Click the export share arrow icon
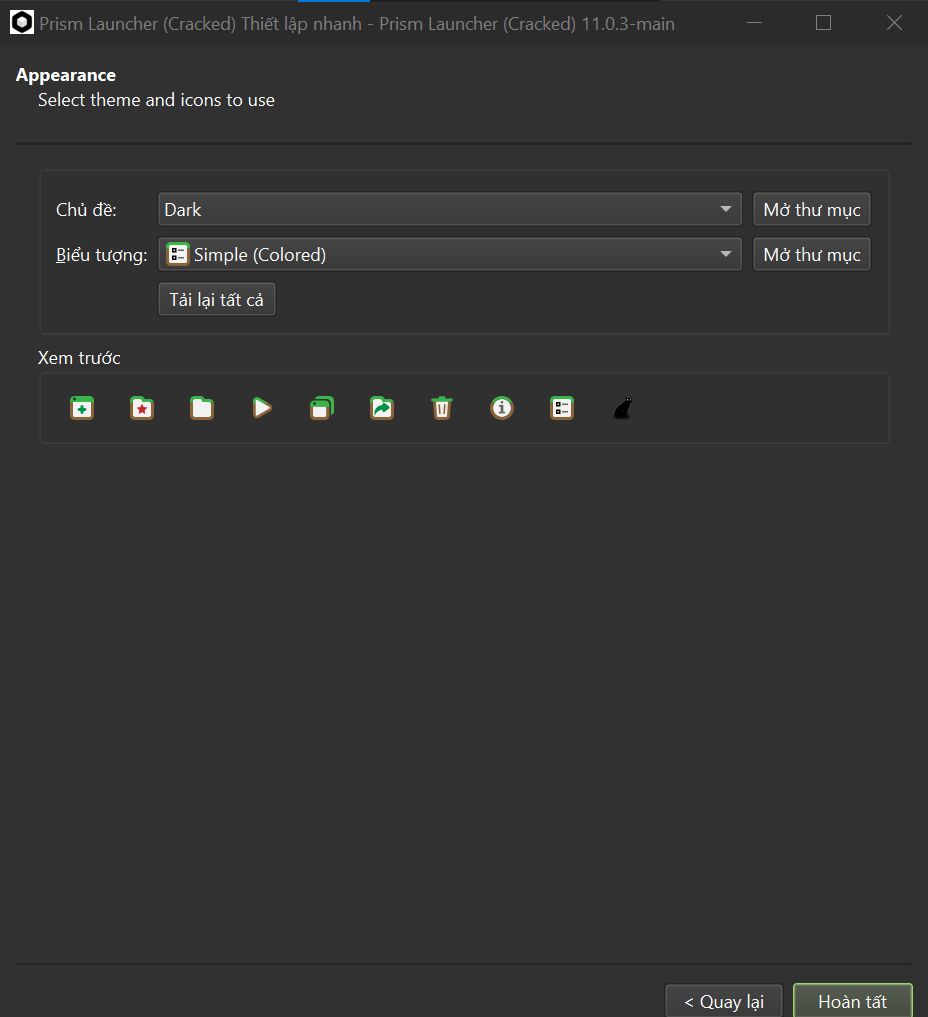Viewport: 928px width, 1017px height. coord(382,408)
